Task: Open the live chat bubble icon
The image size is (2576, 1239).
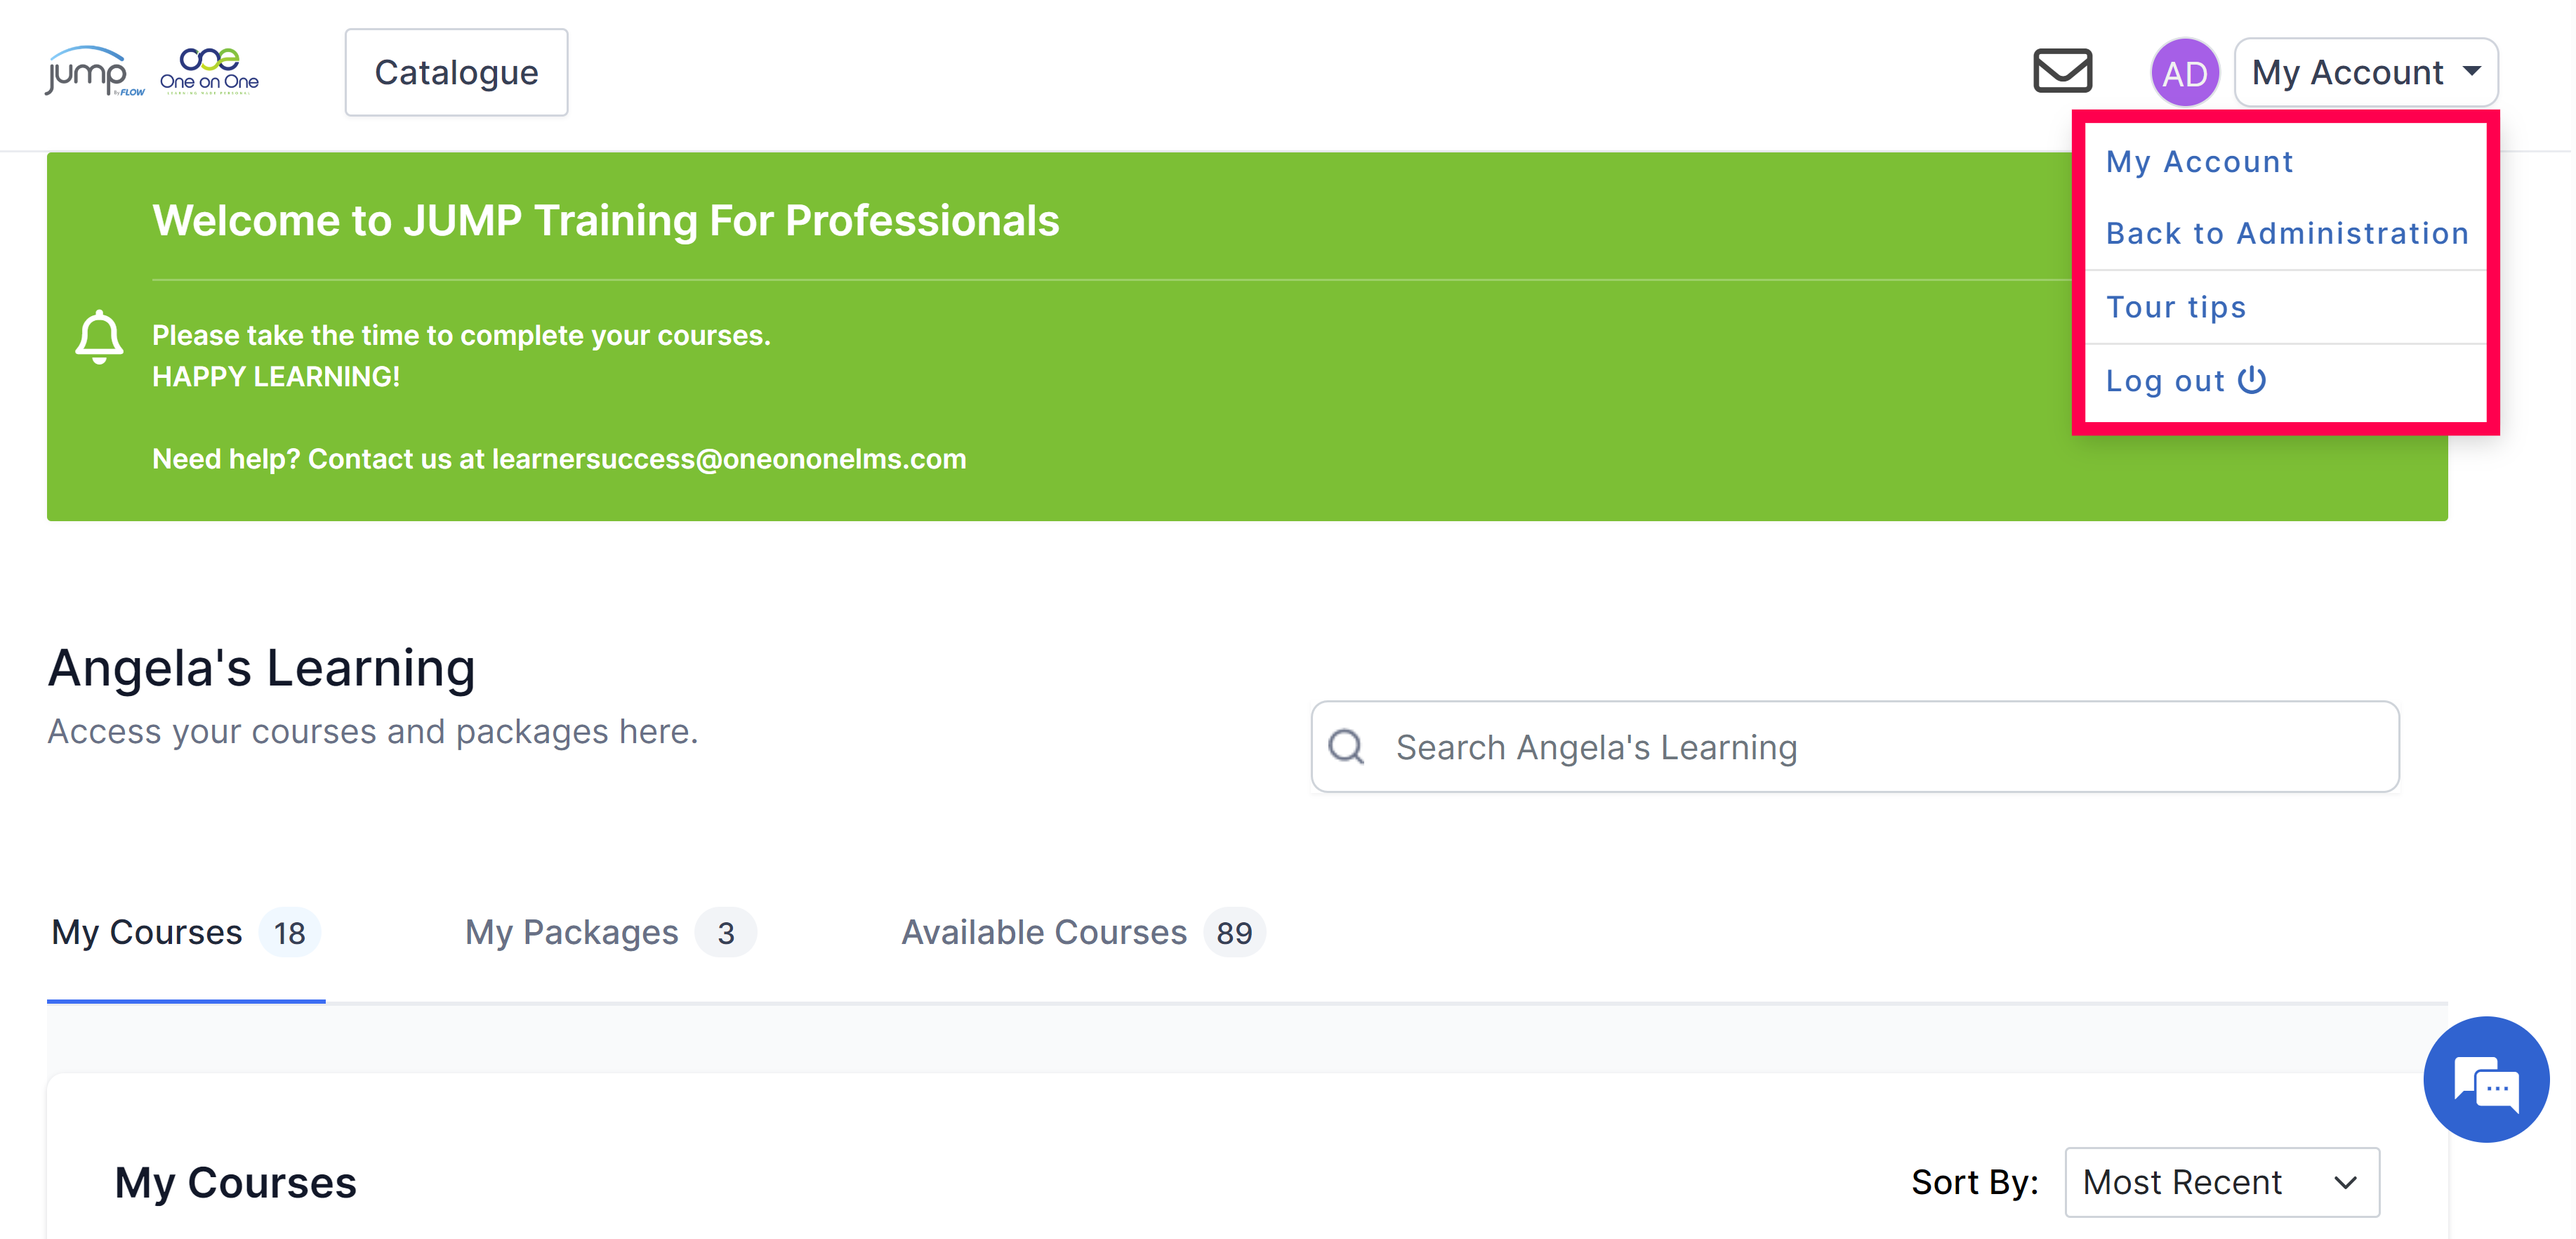Action: 2486,1079
